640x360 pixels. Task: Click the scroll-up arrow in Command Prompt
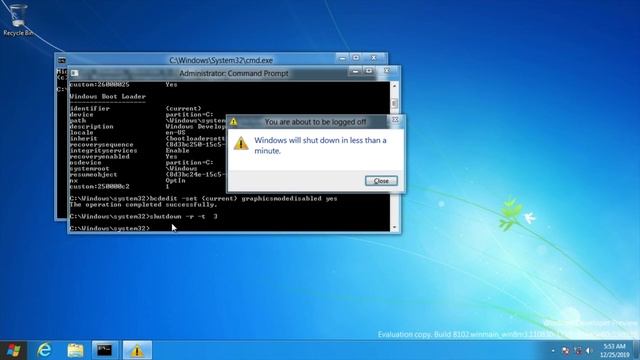pyautogui.click(x=394, y=86)
